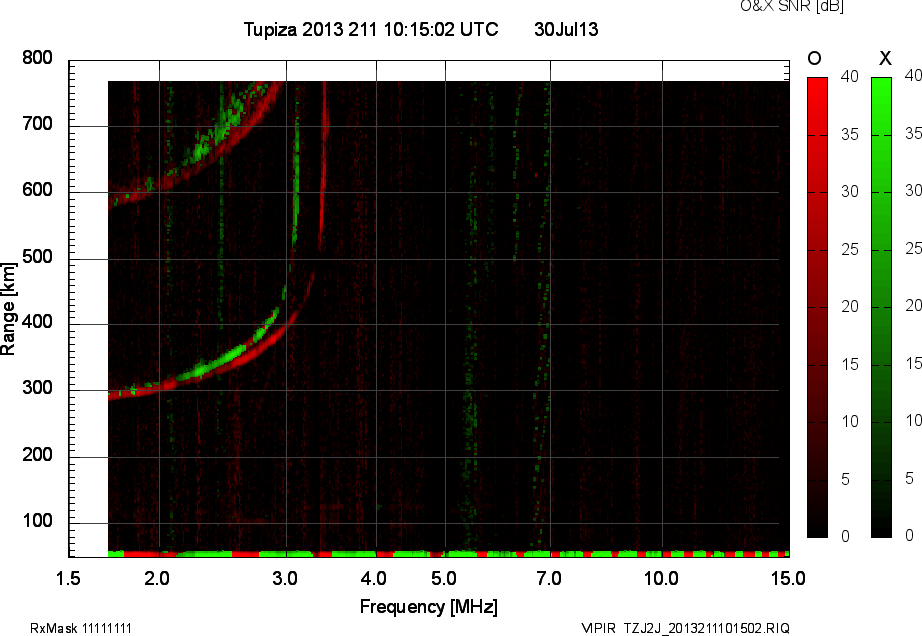Click the "O&X SNR [dB]" legend heading
The width and height of the screenshot is (922, 636).
tap(777, 7)
